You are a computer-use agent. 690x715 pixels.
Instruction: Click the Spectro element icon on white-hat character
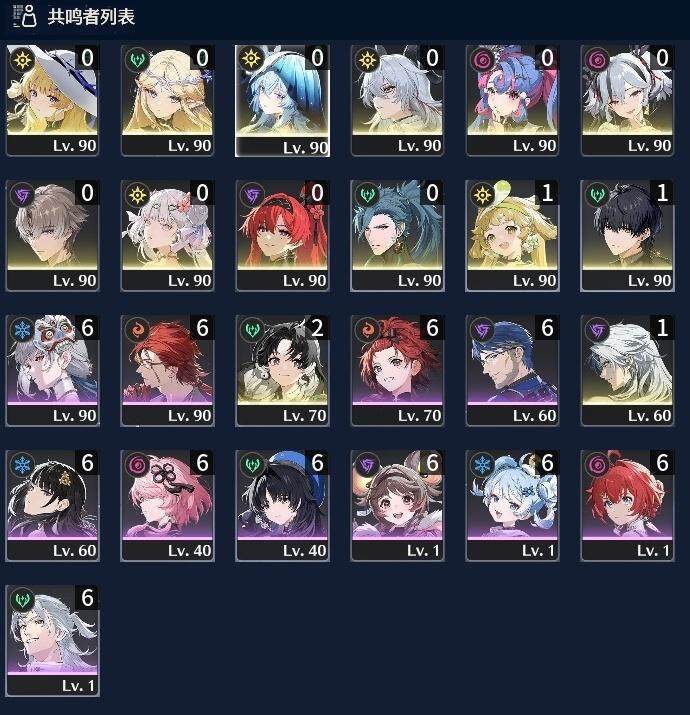coord(22,60)
